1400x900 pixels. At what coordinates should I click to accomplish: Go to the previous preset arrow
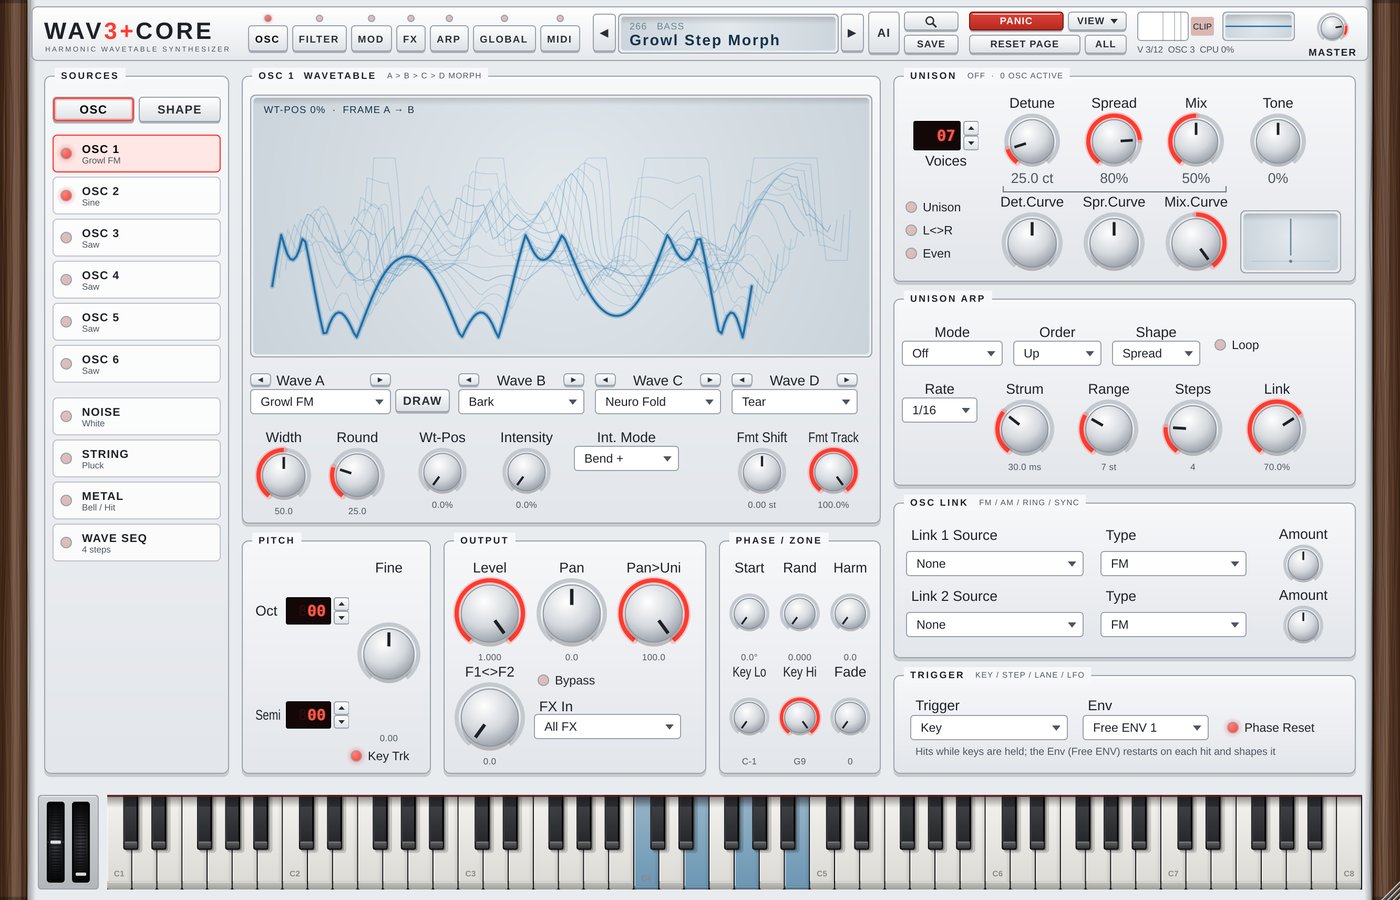click(x=604, y=33)
